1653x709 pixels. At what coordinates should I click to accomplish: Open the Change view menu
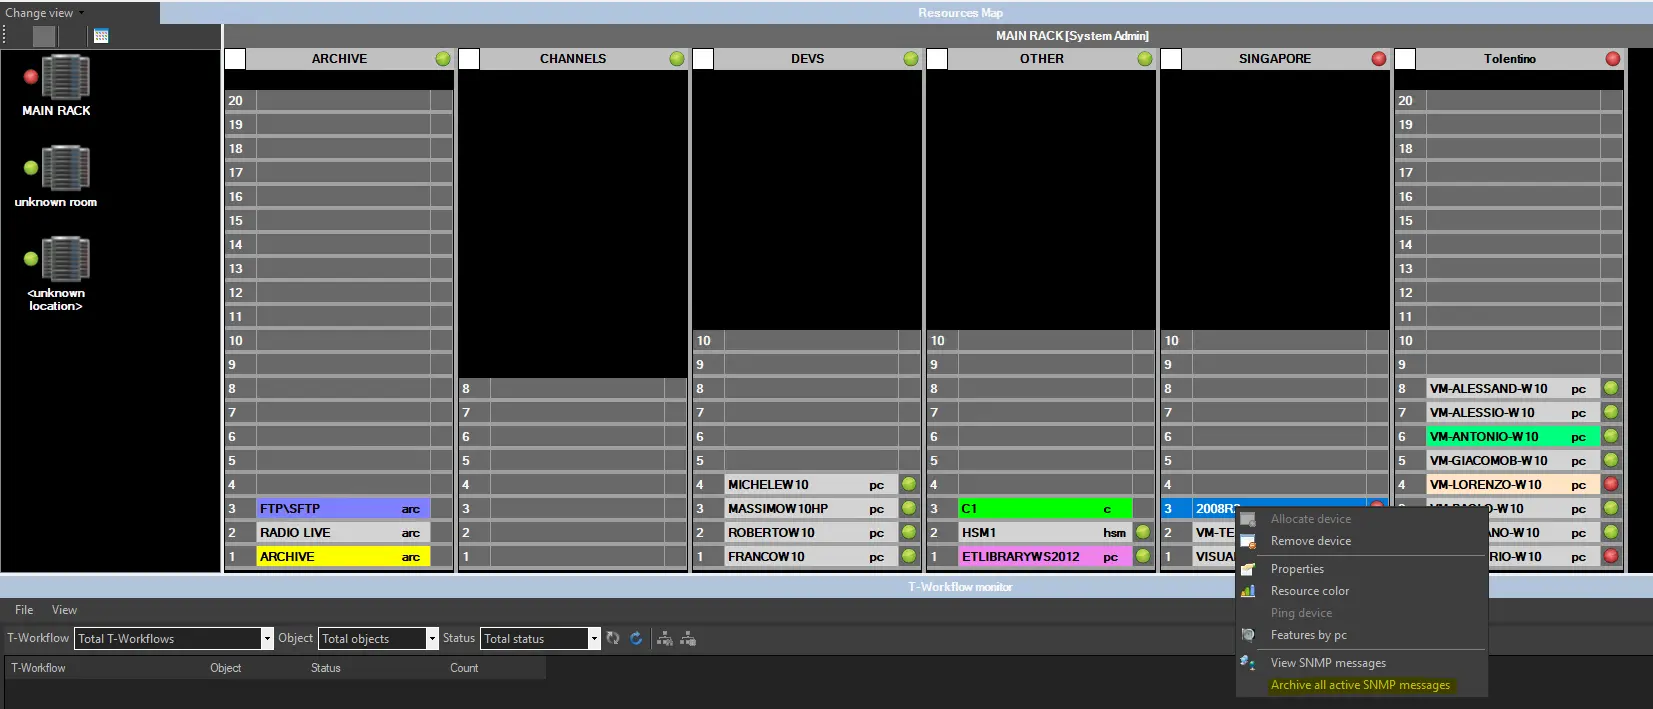[x=44, y=13]
